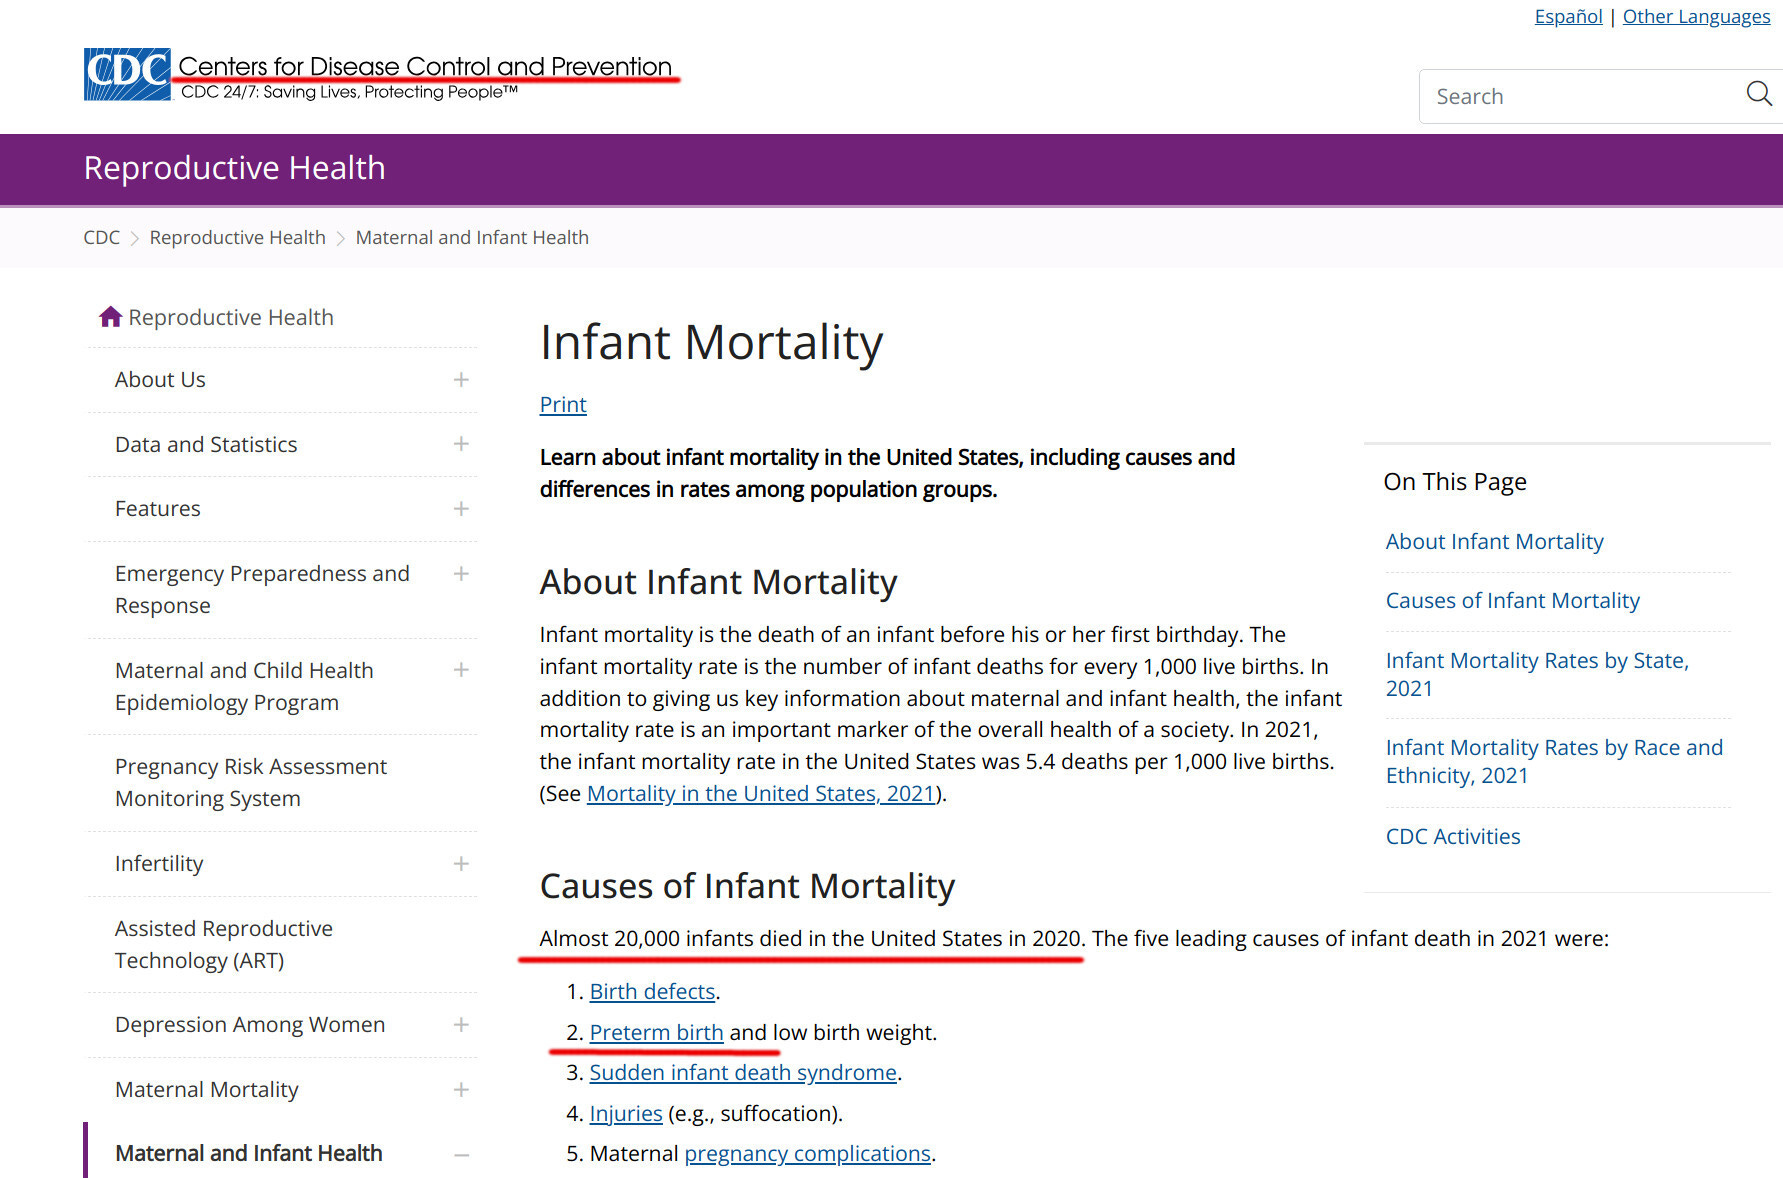Collapse Maternal and Infant Health section
Image resolution: width=1783 pixels, height=1178 pixels.
pos(461,1155)
